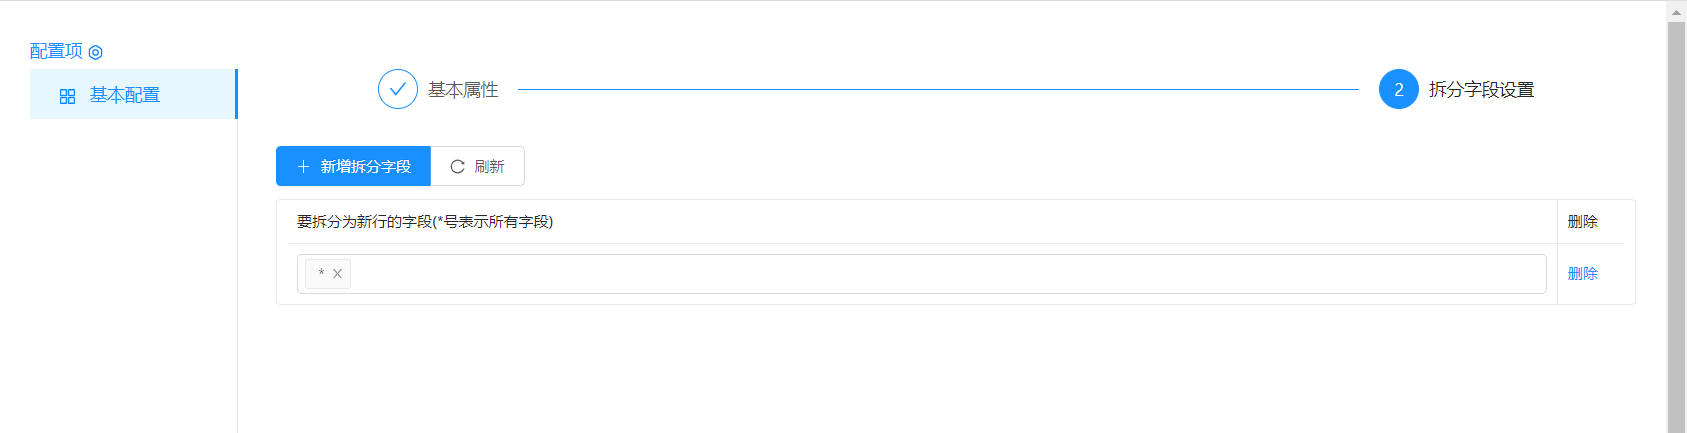Click the checkmark circle for step one
This screenshot has height=433, width=1687.
click(397, 89)
